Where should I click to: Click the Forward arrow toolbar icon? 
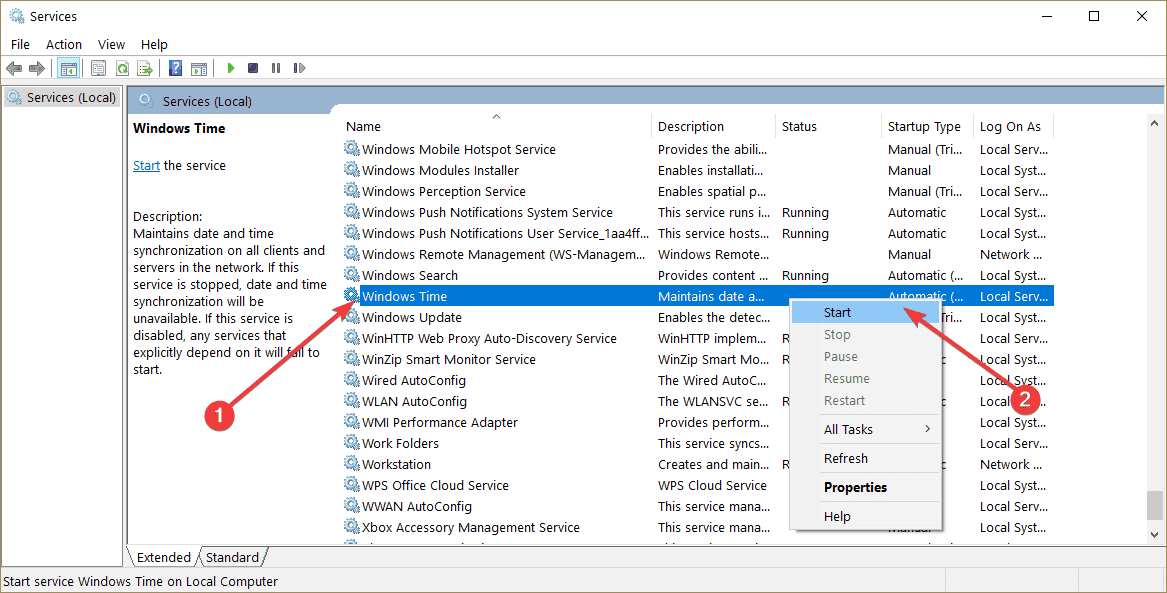(36, 68)
